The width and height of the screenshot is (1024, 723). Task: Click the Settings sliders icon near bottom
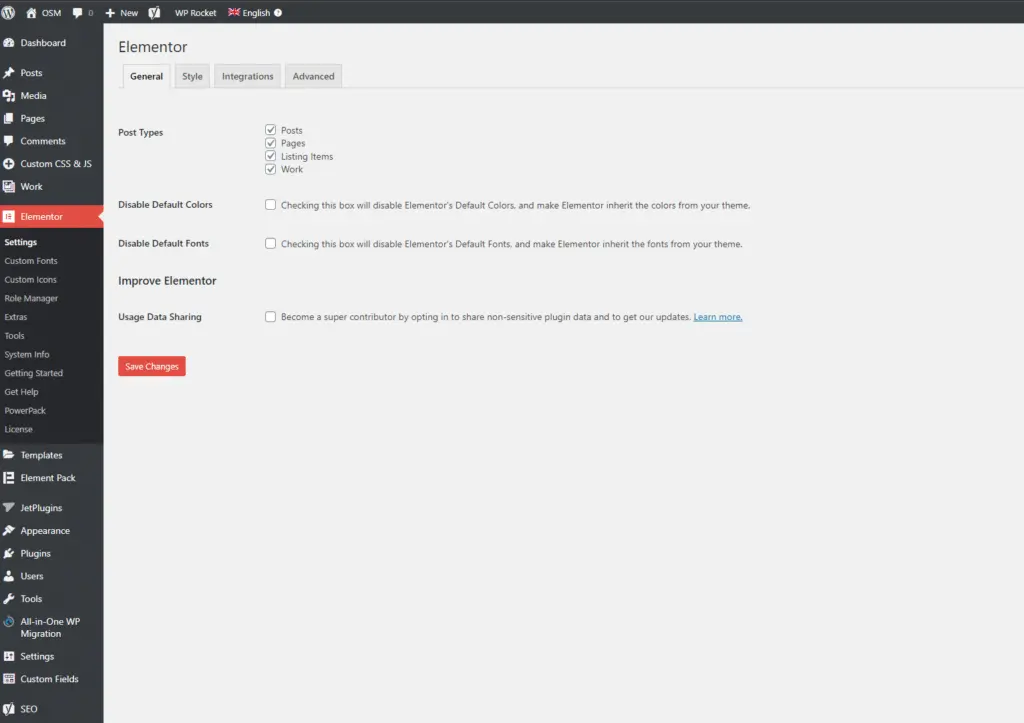coord(8,656)
